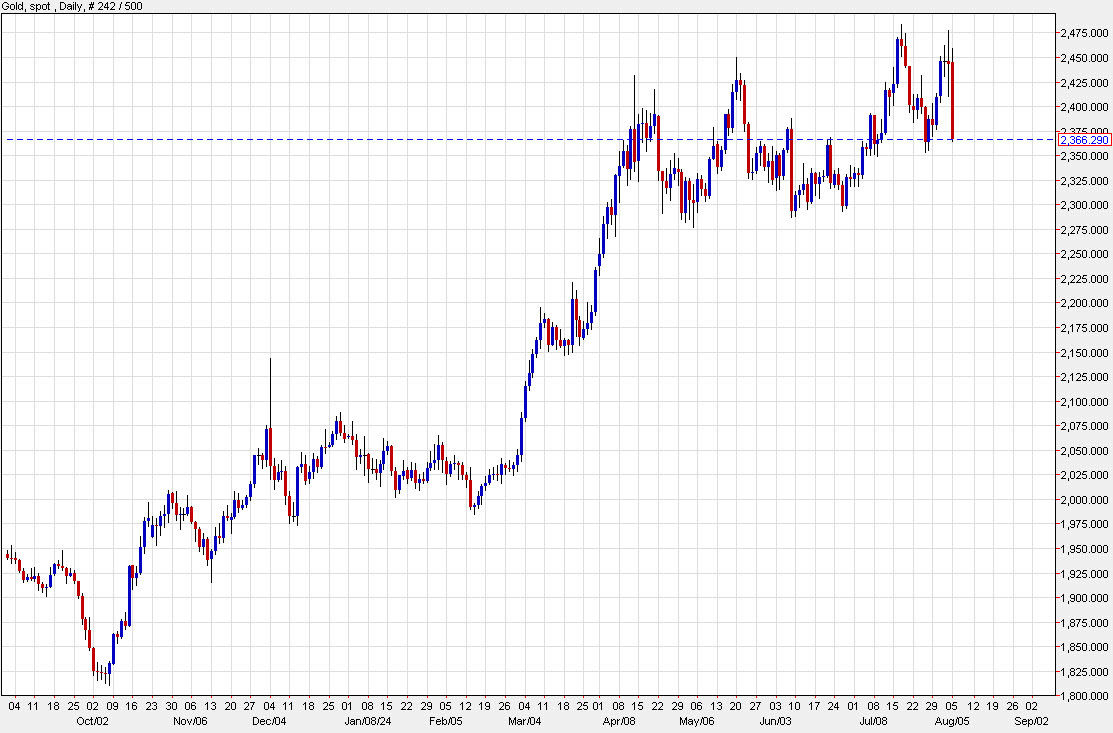Click the Jun/03 month label
1113x733 pixels.
tap(775, 721)
